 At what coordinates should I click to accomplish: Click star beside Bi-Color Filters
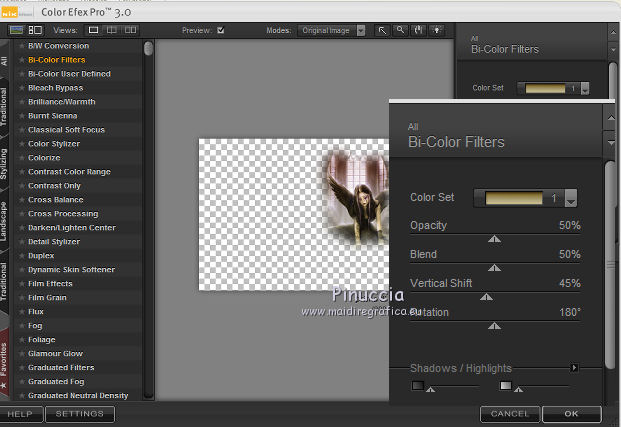pos(22,60)
